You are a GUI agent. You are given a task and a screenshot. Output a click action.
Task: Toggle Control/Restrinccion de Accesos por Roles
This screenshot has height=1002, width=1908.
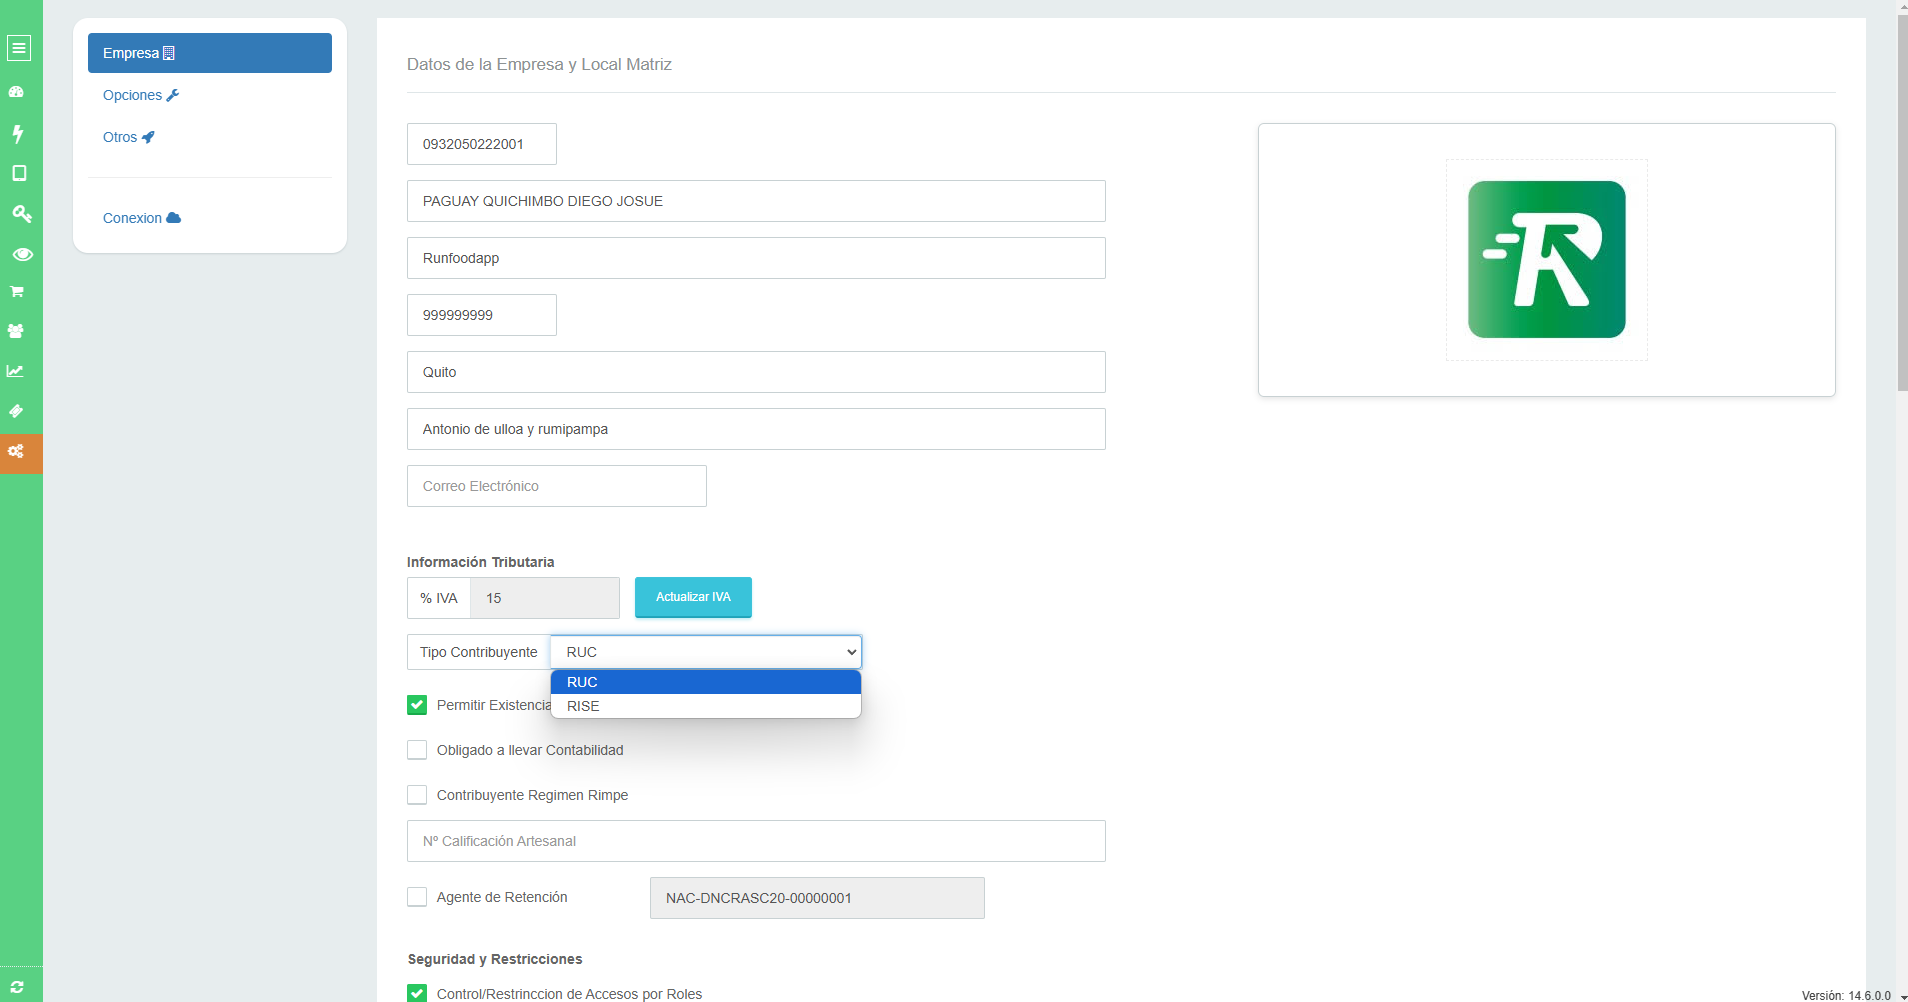click(x=417, y=993)
